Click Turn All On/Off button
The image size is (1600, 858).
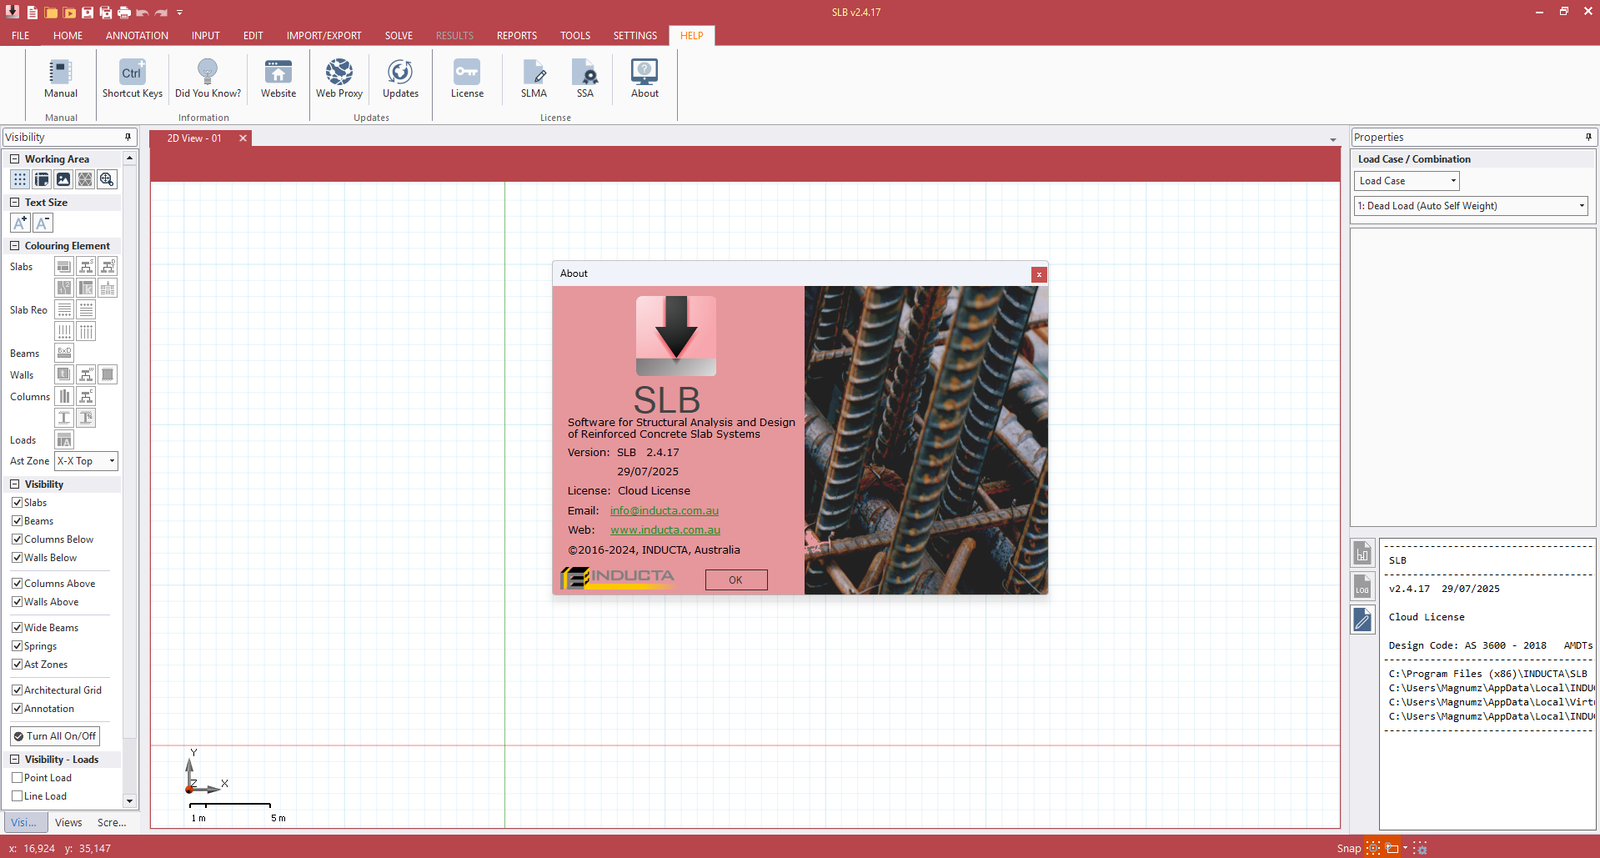[x=55, y=736]
